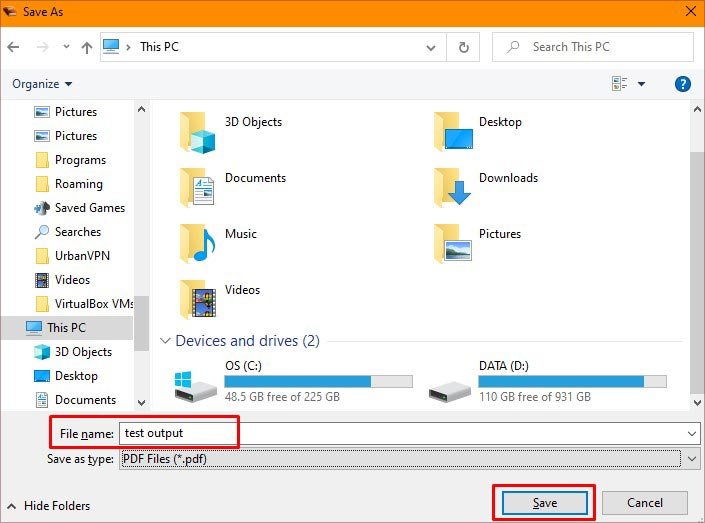705x523 pixels.
Task: Click the Cancel button
Action: click(645, 503)
